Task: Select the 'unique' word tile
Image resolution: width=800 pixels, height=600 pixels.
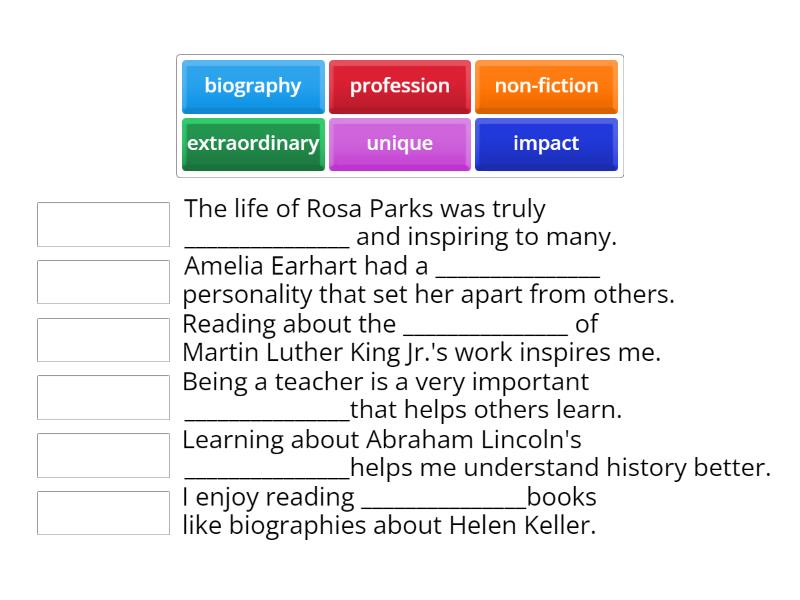Action: (400, 143)
